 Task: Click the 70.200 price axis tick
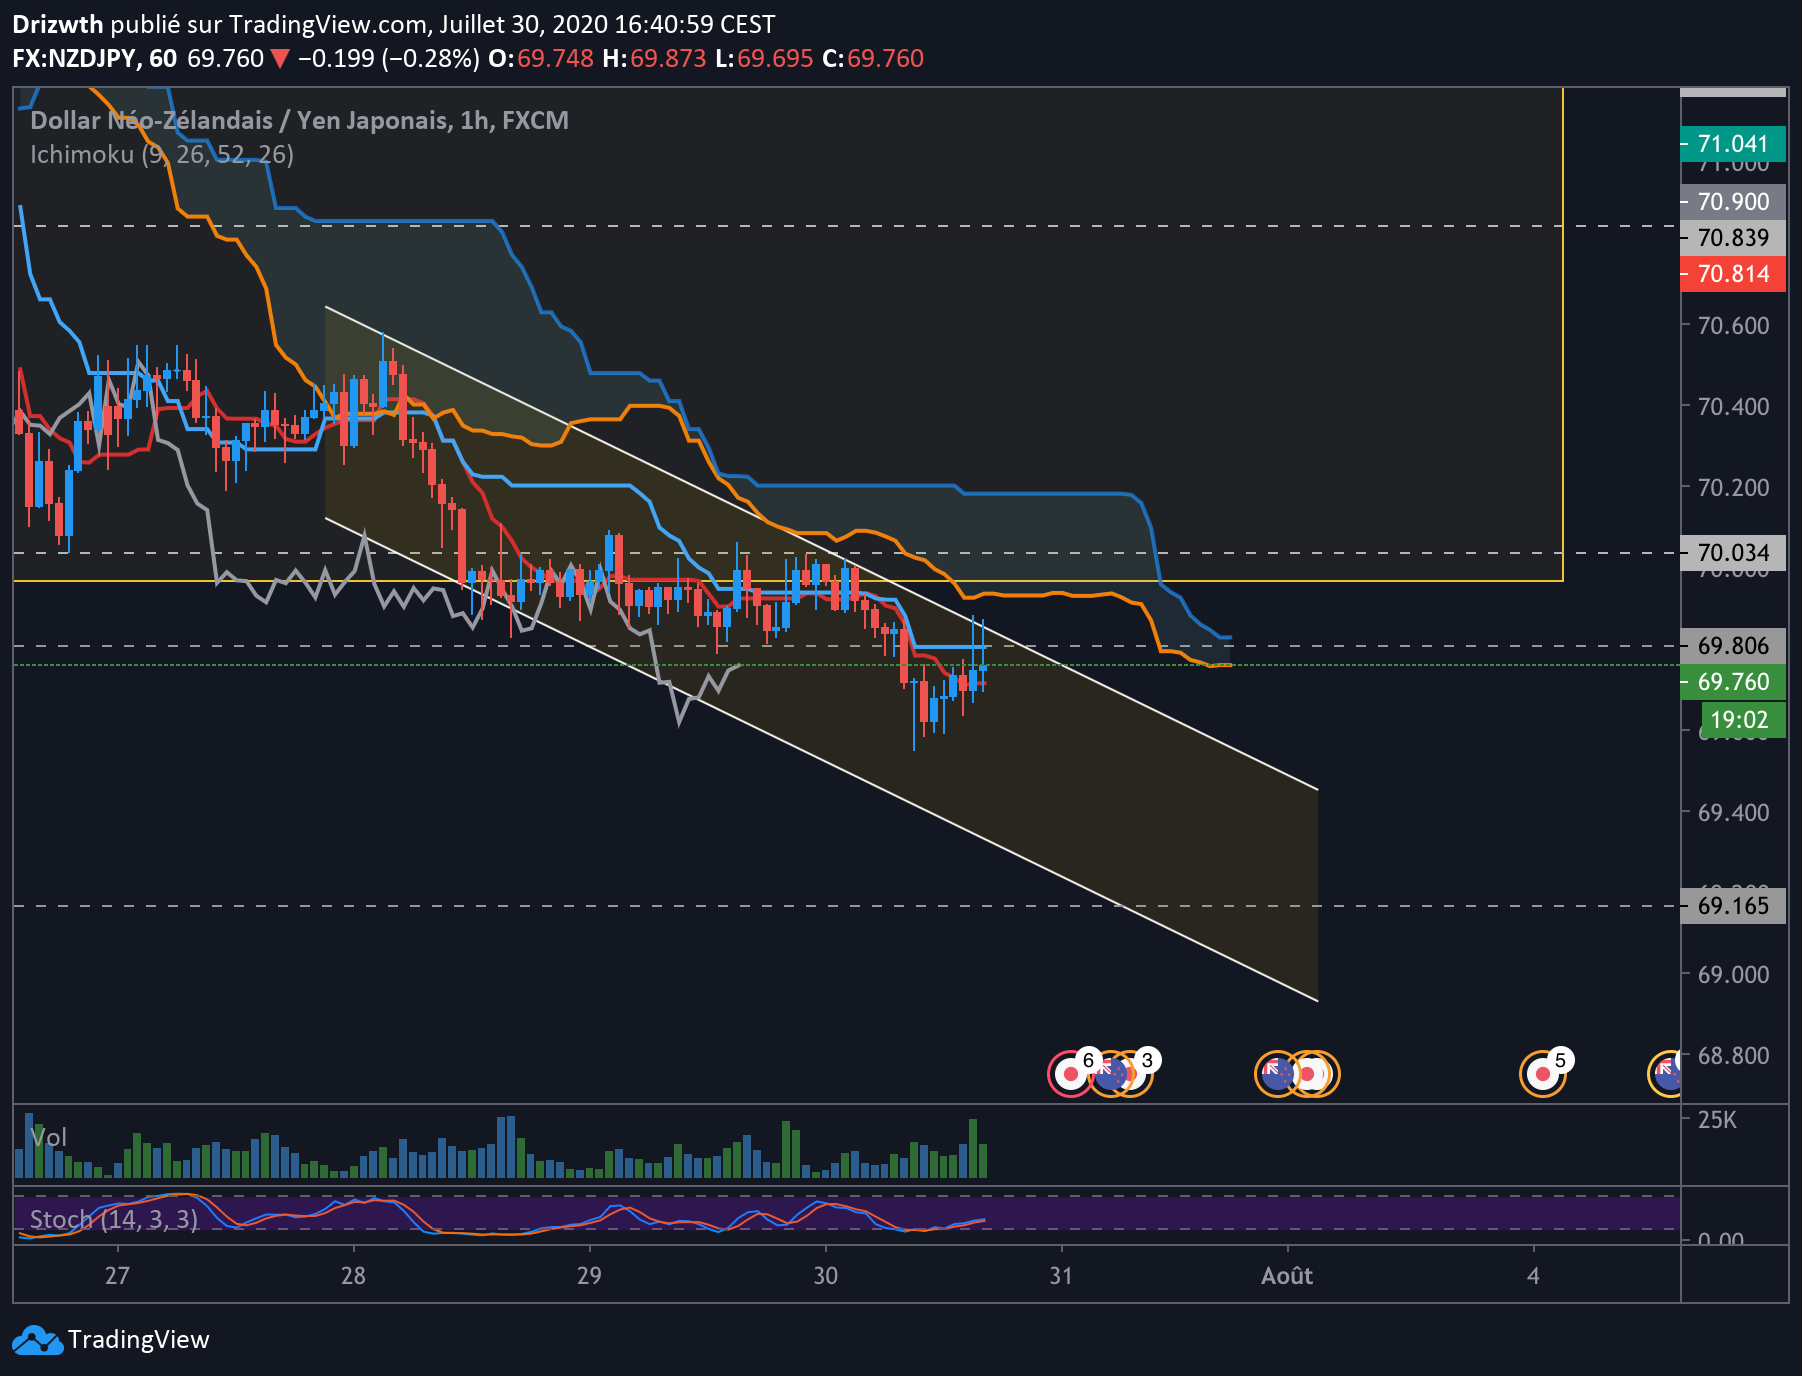pyautogui.click(x=1733, y=488)
